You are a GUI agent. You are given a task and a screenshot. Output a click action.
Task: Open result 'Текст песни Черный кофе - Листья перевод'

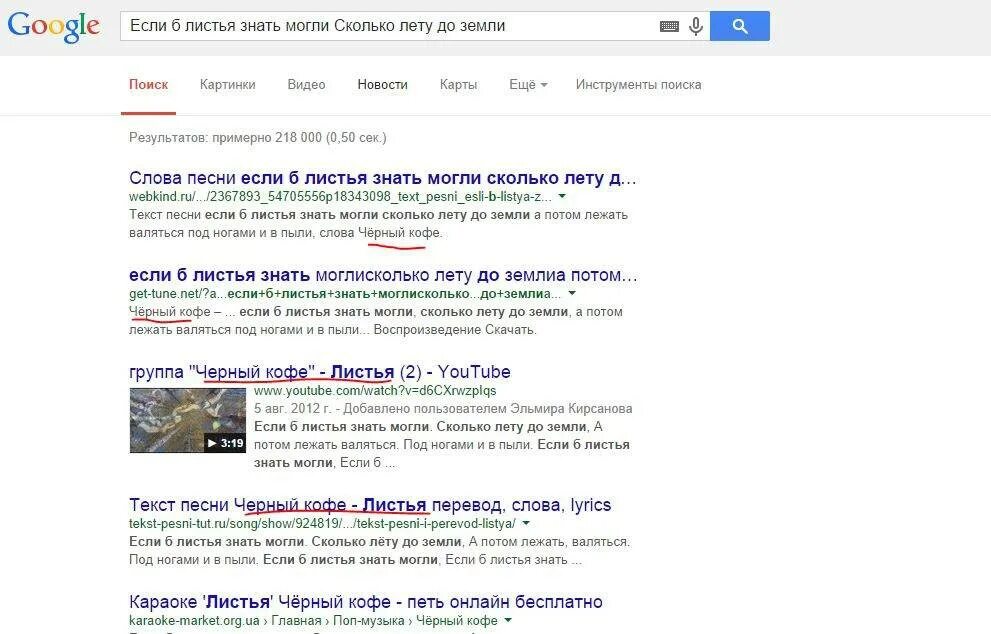(370, 505)
